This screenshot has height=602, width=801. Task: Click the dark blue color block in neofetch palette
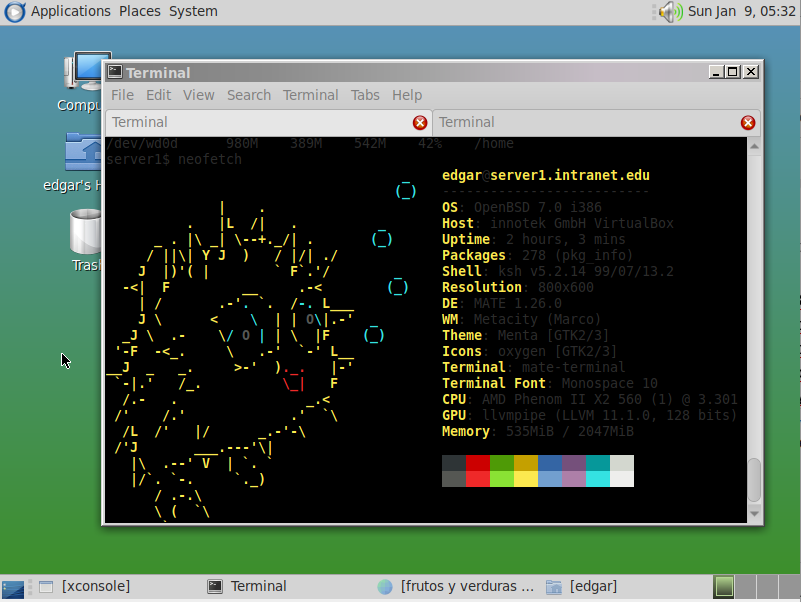[550, 463]
